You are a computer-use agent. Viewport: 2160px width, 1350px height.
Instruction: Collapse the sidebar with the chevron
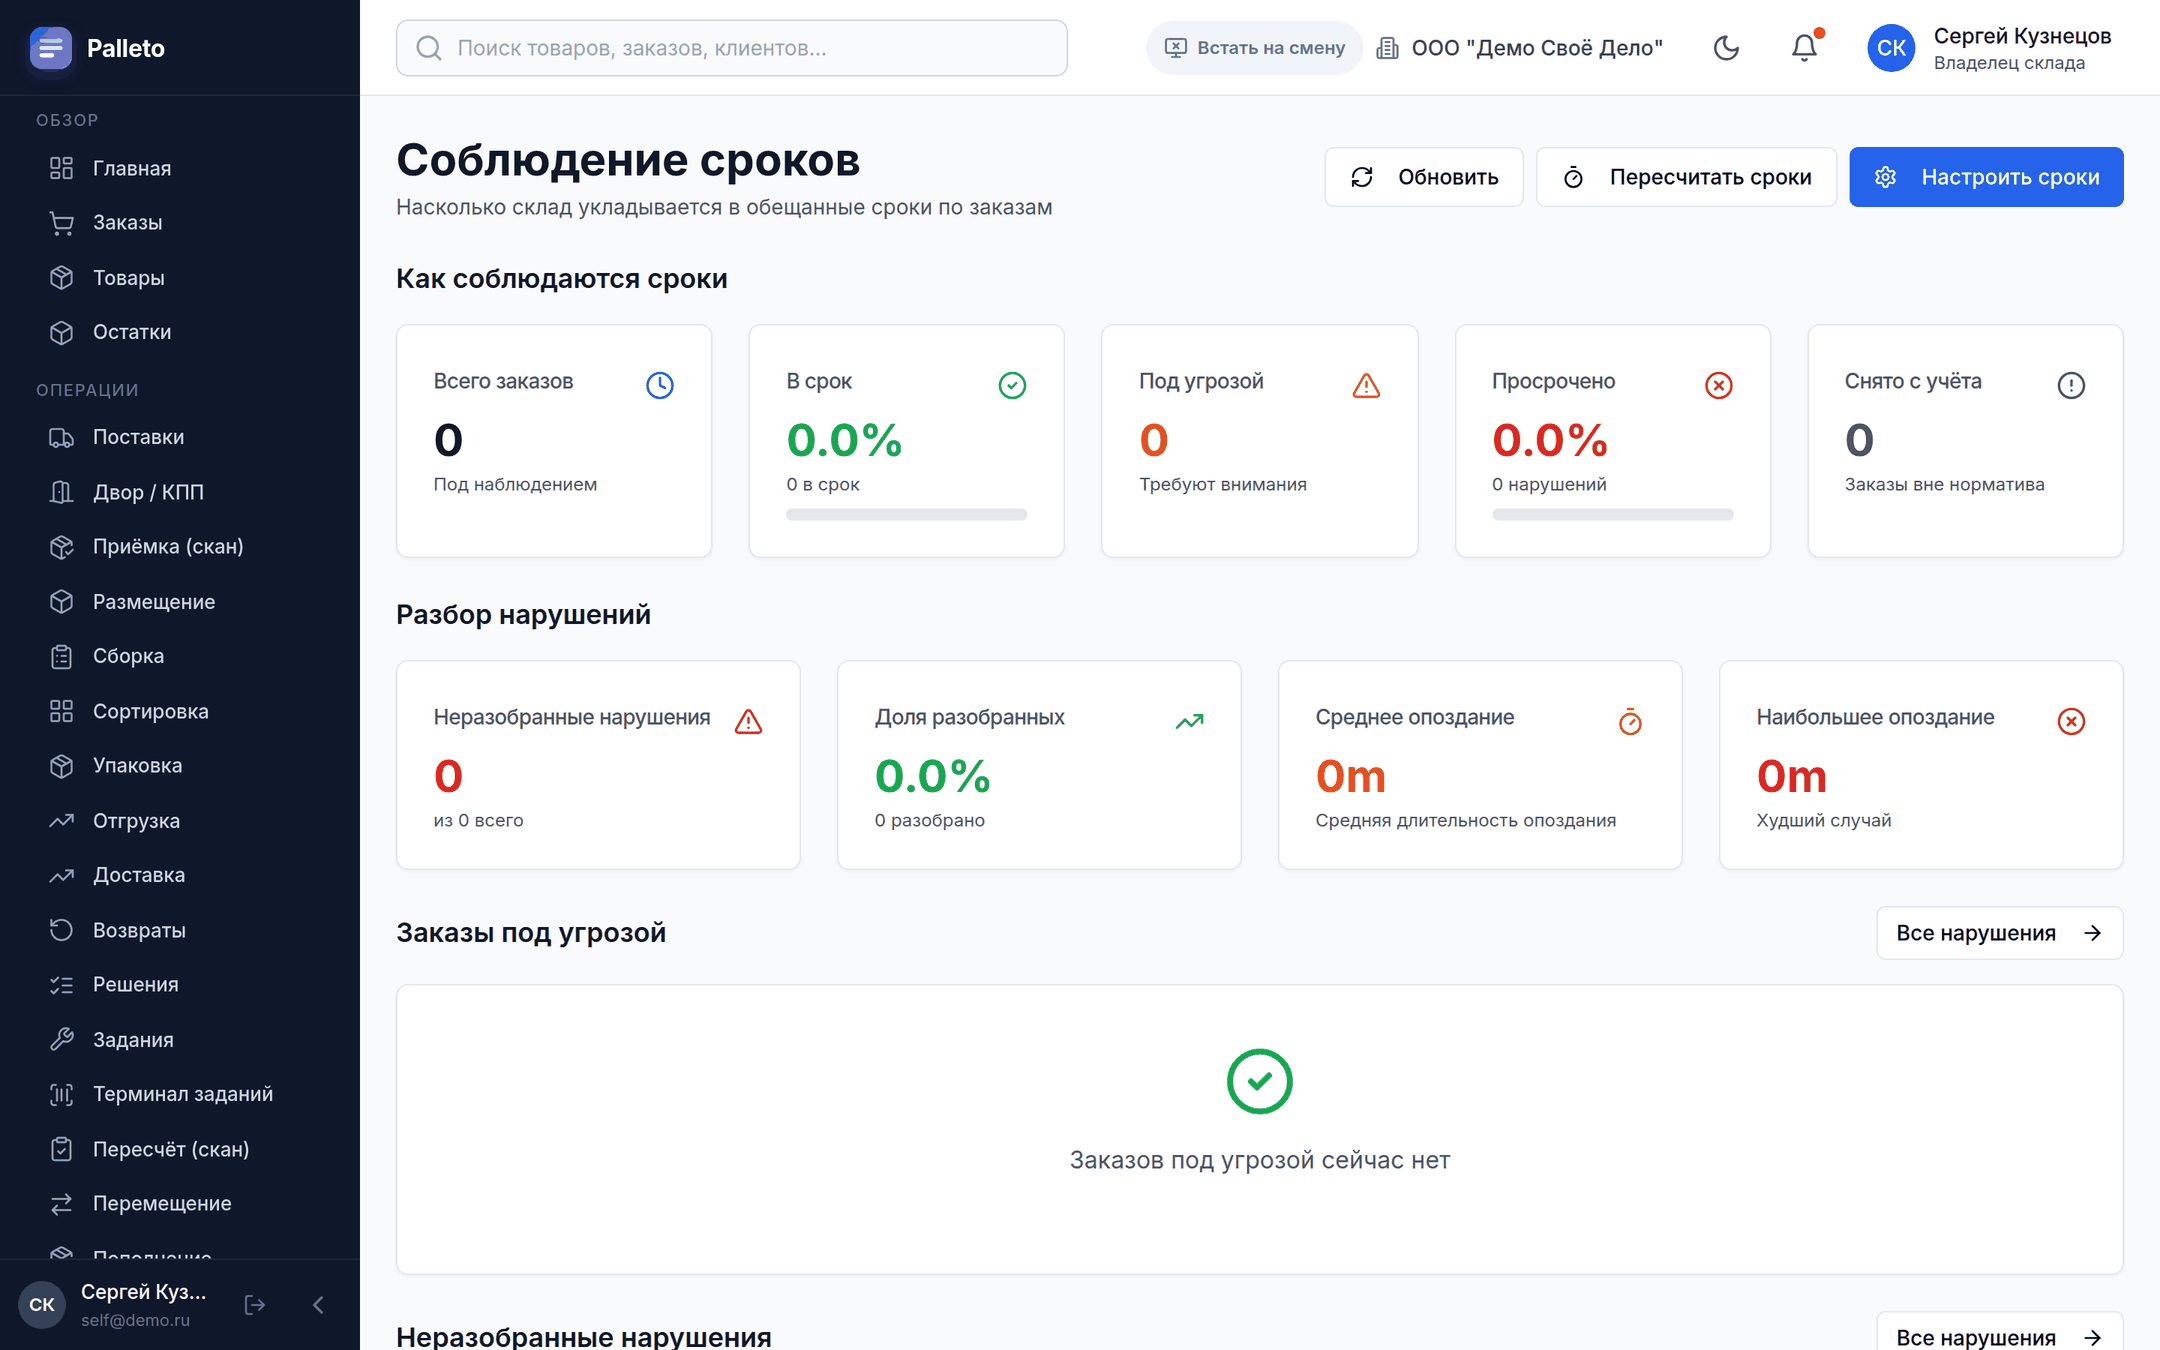[318, 1305]
